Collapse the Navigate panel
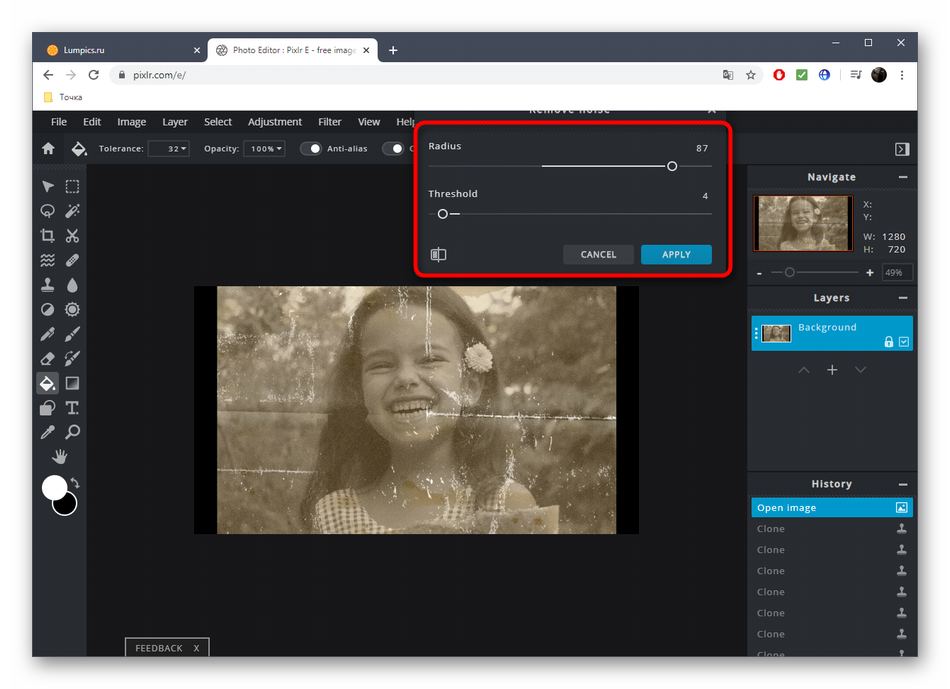The height and width of the screenshot is (689, 950). coord(903,177)
